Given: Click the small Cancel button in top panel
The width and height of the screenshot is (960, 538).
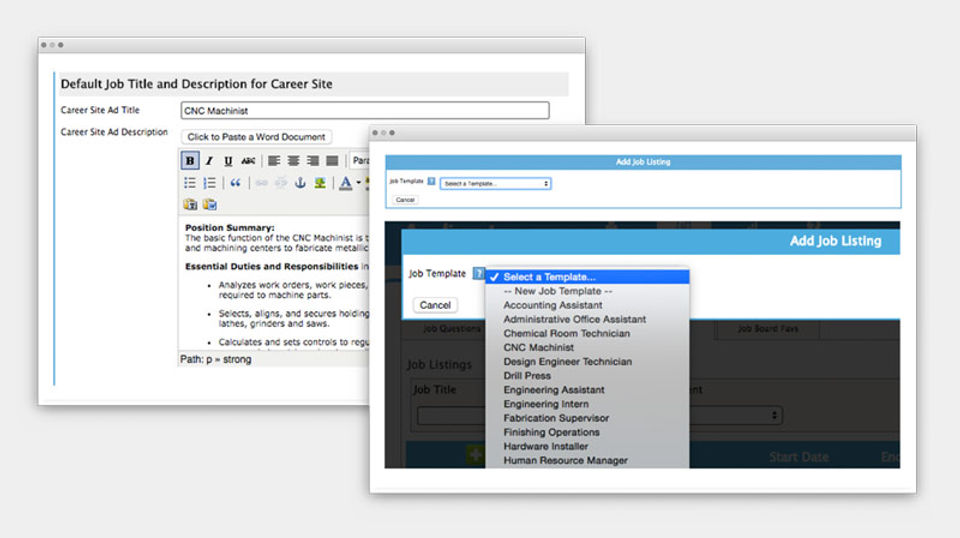Looking at the screenshot, I should click(x=405, y=200).
